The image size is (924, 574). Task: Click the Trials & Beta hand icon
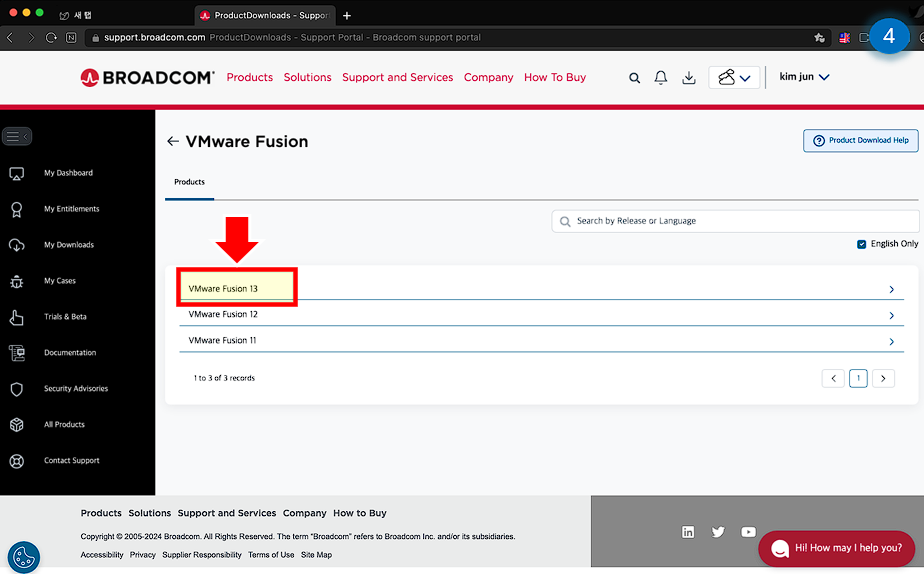coord(16,317)
